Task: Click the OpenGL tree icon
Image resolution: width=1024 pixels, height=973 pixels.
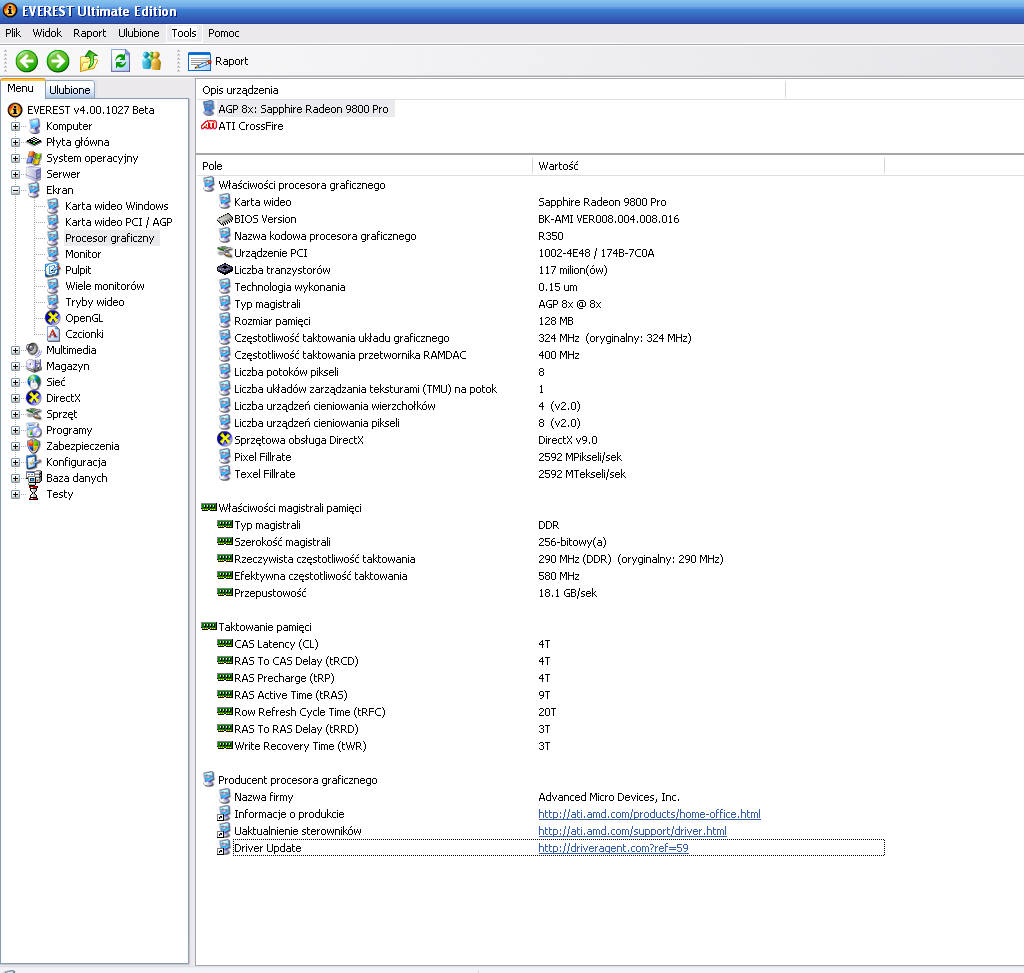Action: pyautogui.click(x=52, y=318)
